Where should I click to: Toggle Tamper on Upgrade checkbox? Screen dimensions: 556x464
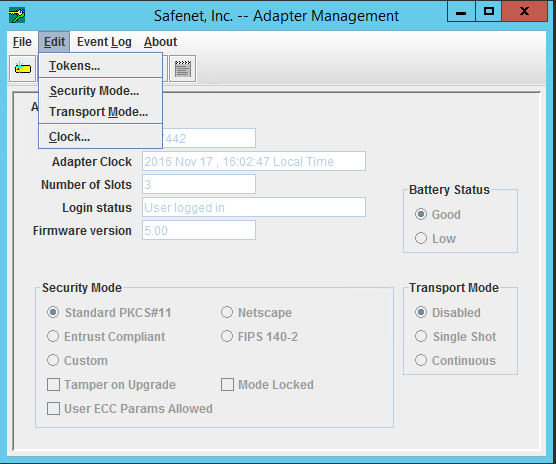[x=111, y=385]
